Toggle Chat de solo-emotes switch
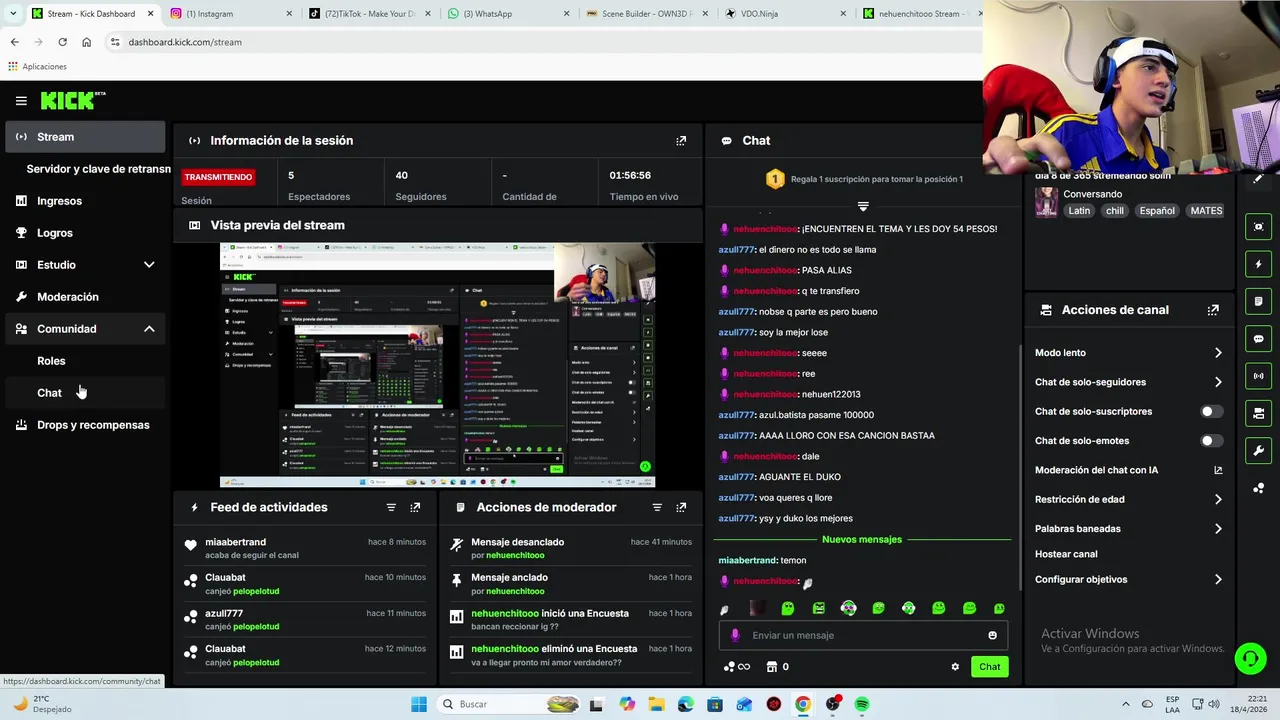1280x720 pixels. [1211, 441]
